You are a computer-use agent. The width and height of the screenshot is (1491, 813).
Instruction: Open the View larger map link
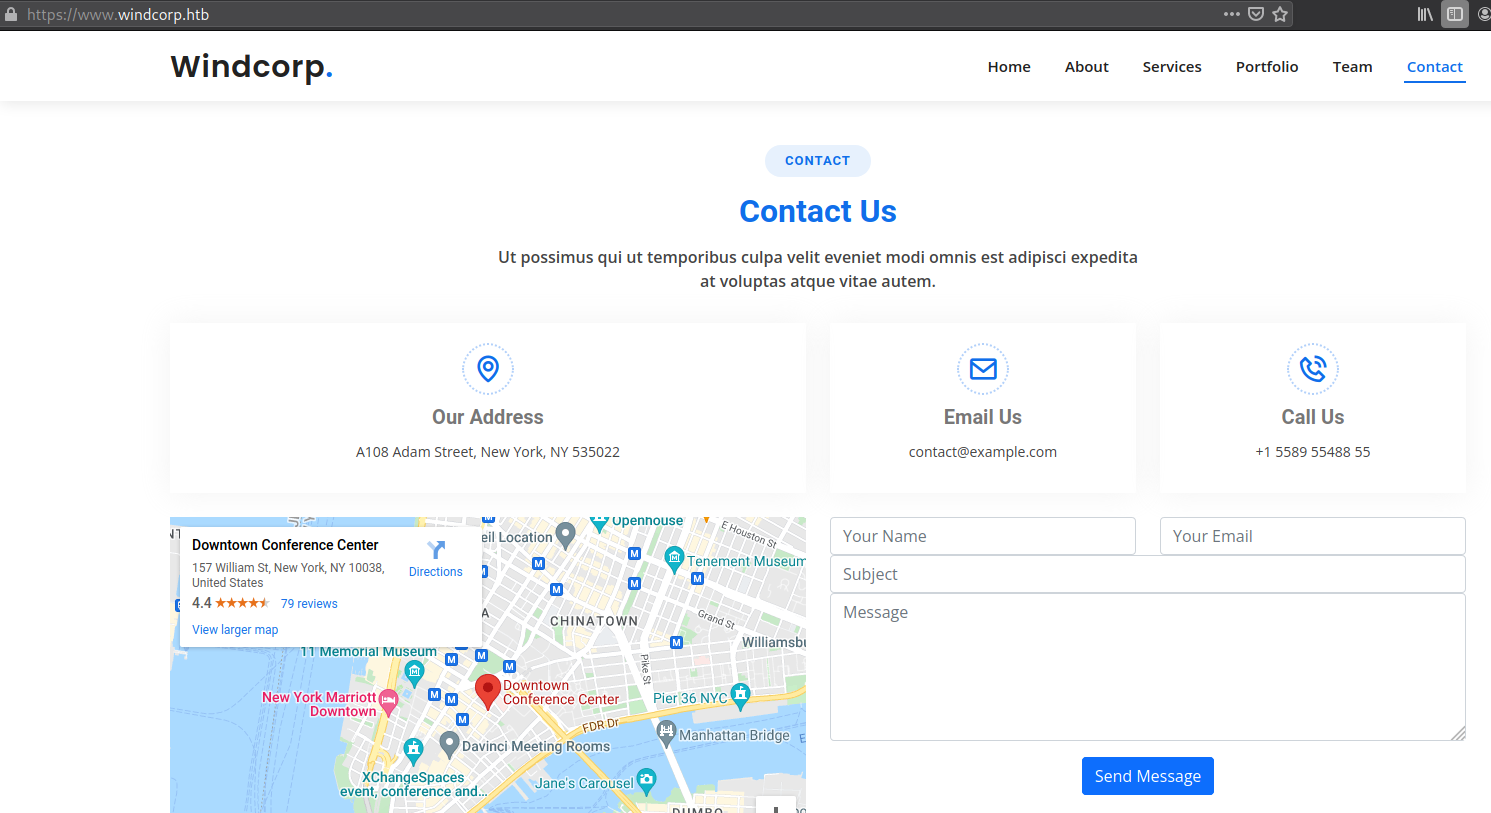click(235, 630)
